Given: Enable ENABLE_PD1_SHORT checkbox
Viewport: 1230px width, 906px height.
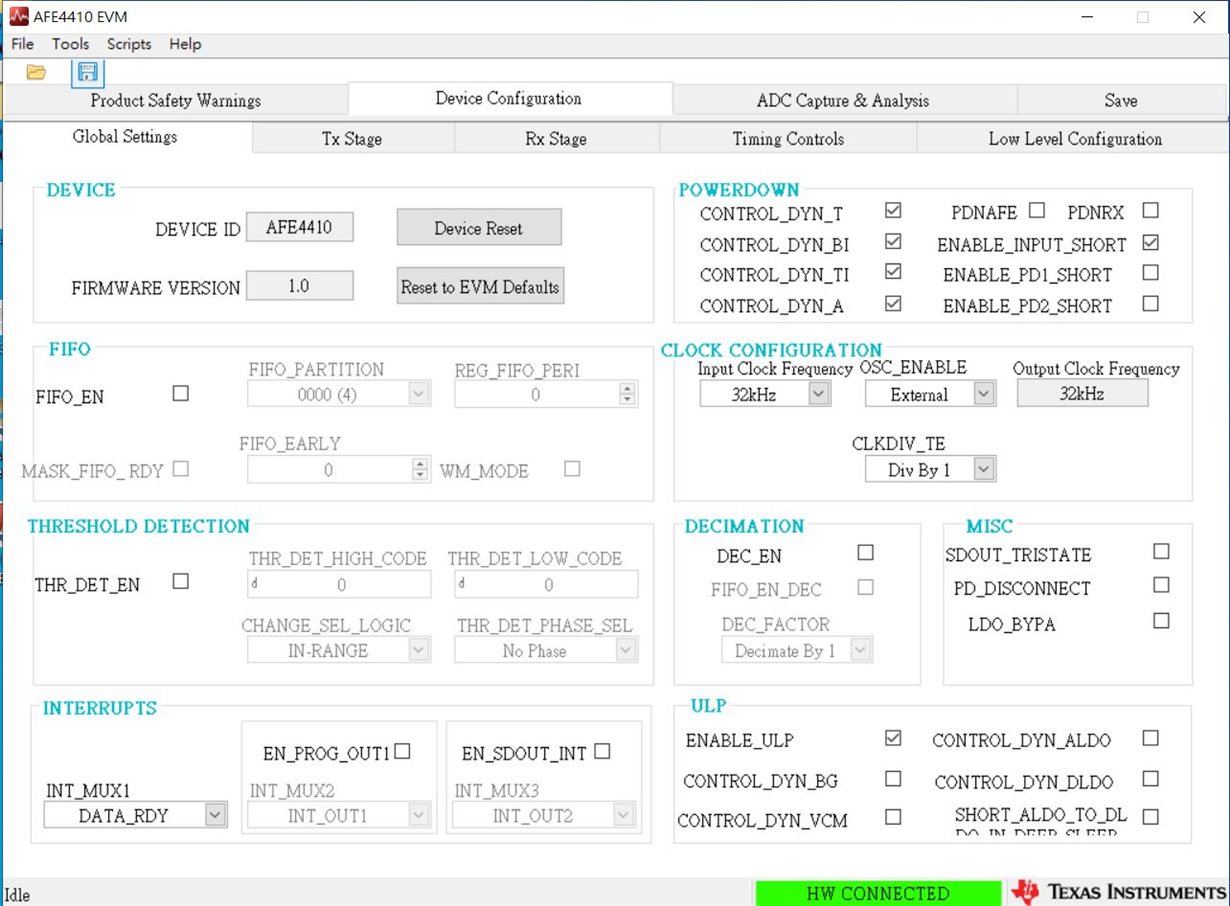Looking at the screenshot, I should [x=1151, y=272].
